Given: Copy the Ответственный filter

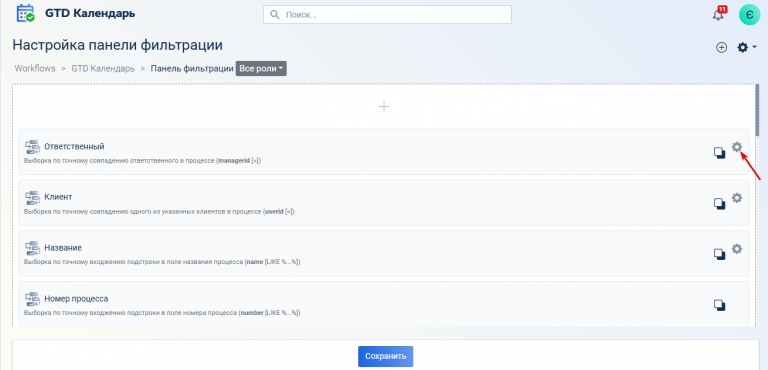Looking at the screenshot, I should tap(719, 153).
